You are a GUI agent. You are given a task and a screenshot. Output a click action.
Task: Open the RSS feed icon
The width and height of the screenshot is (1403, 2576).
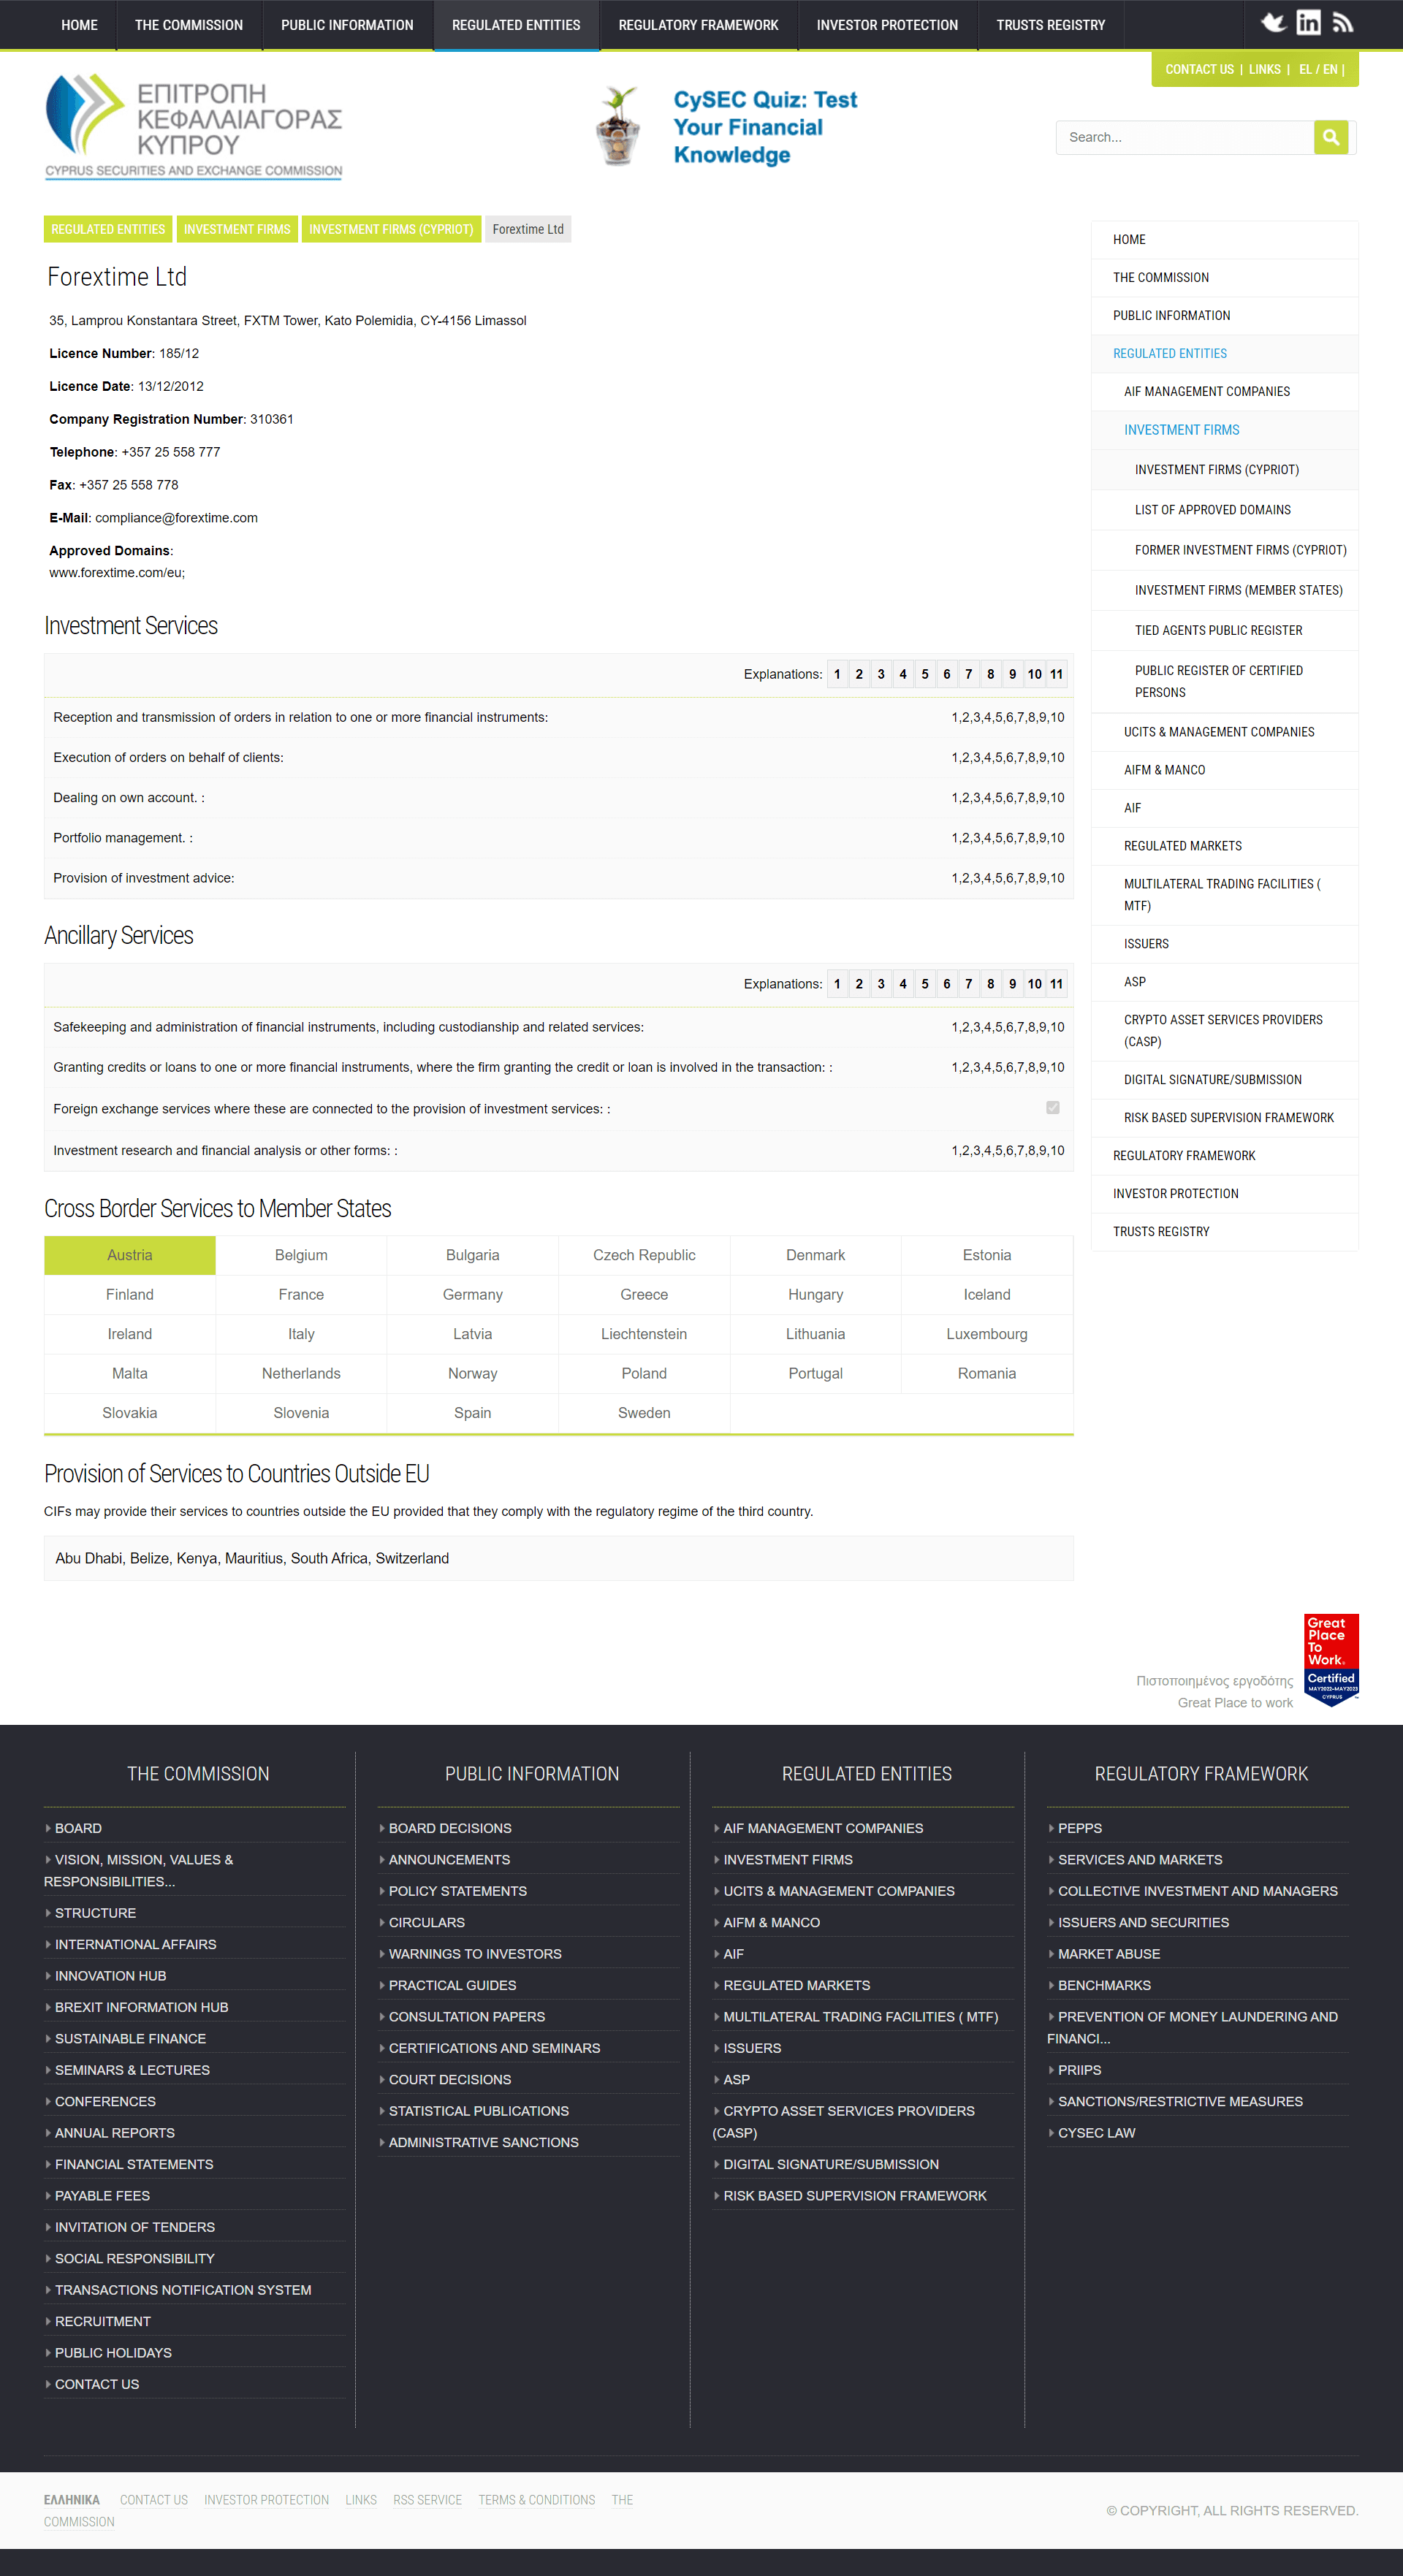coord(1343,23)
